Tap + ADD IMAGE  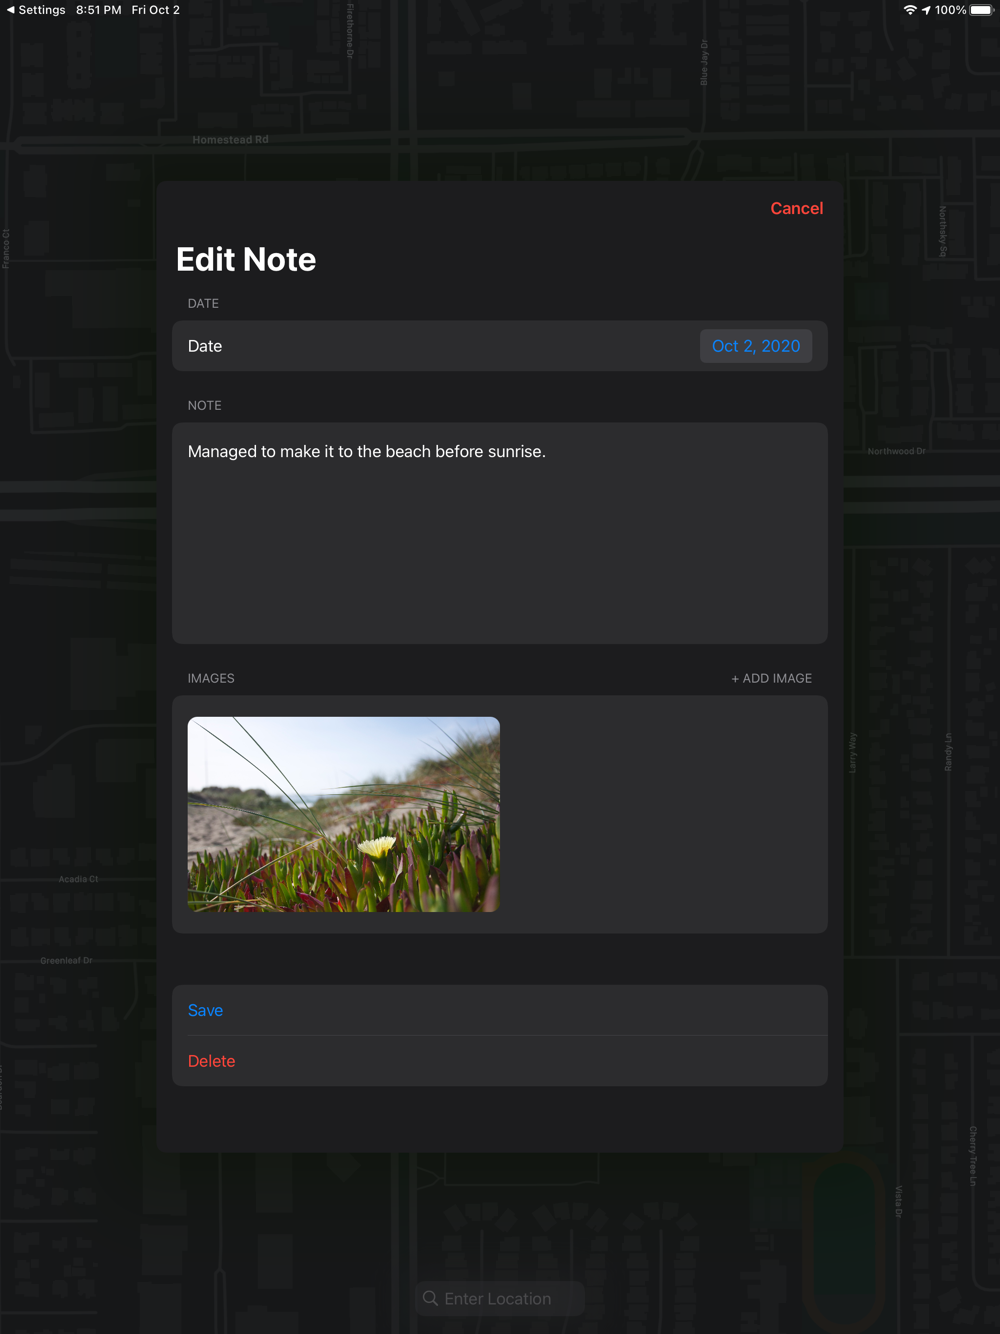[x=771, y=678]
